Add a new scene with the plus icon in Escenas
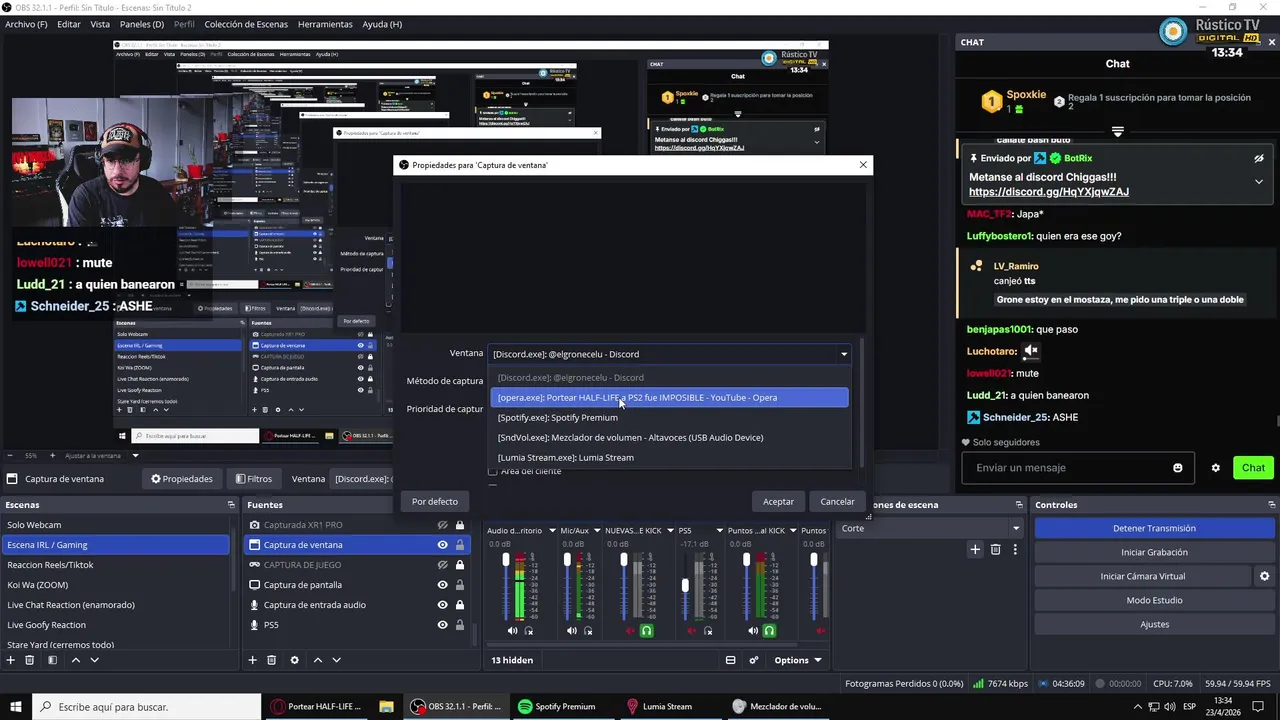Image resolution: width=1280 pixels, height=720 pixels. pyautogui.click(x=10, y=660)
